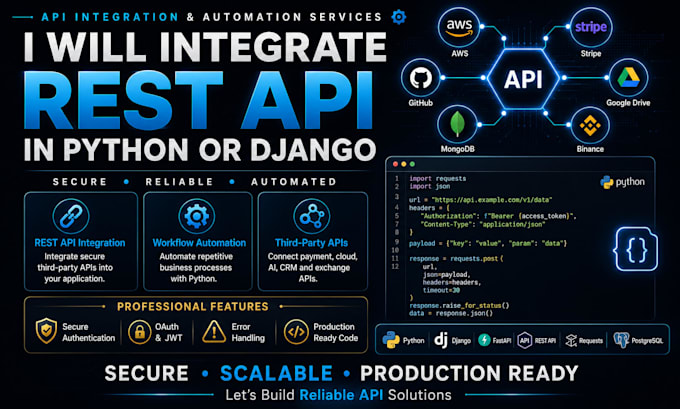Click the PostgreSQL label in tech bar
The height and width of the screenshot is (409, 680).
tap(647, 341)
